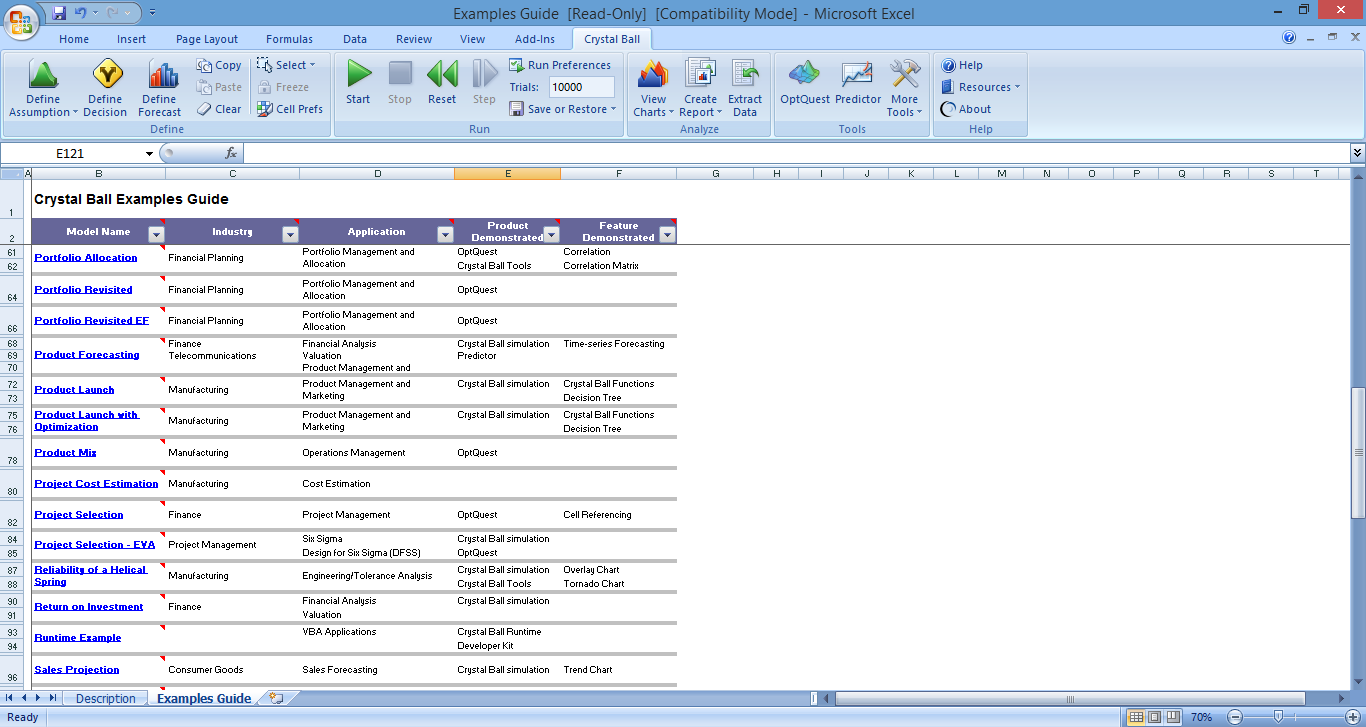Image resolution: width=1366 pixels, height=727 pixels.
Task: Click the zoom out minus button
Action: pyautogui.click(x=1235, y=717)
